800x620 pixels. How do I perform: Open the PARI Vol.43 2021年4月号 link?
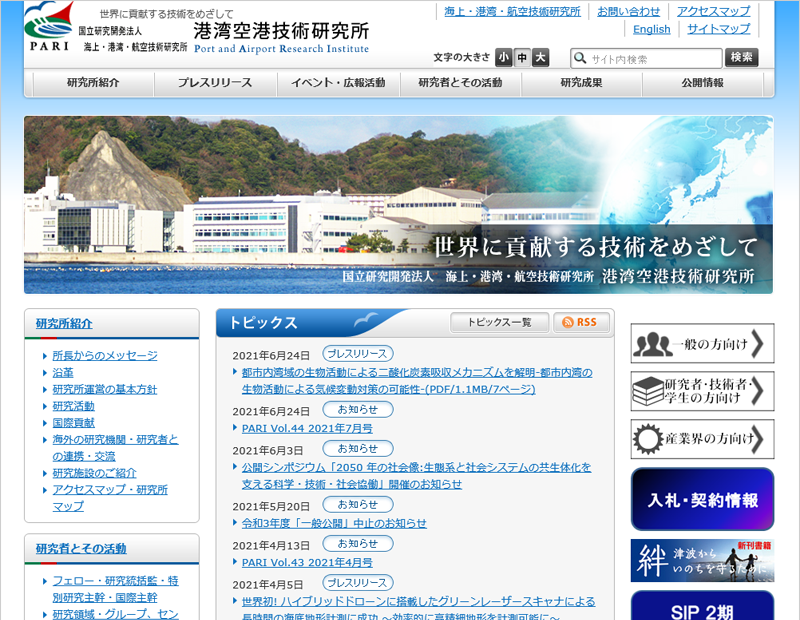point(307,562)
